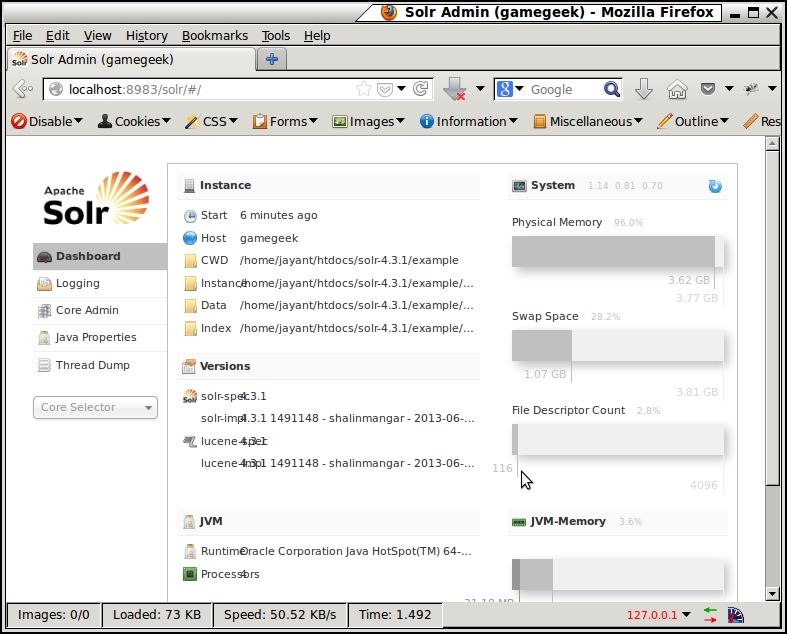Go to the browser home icon

677,89
